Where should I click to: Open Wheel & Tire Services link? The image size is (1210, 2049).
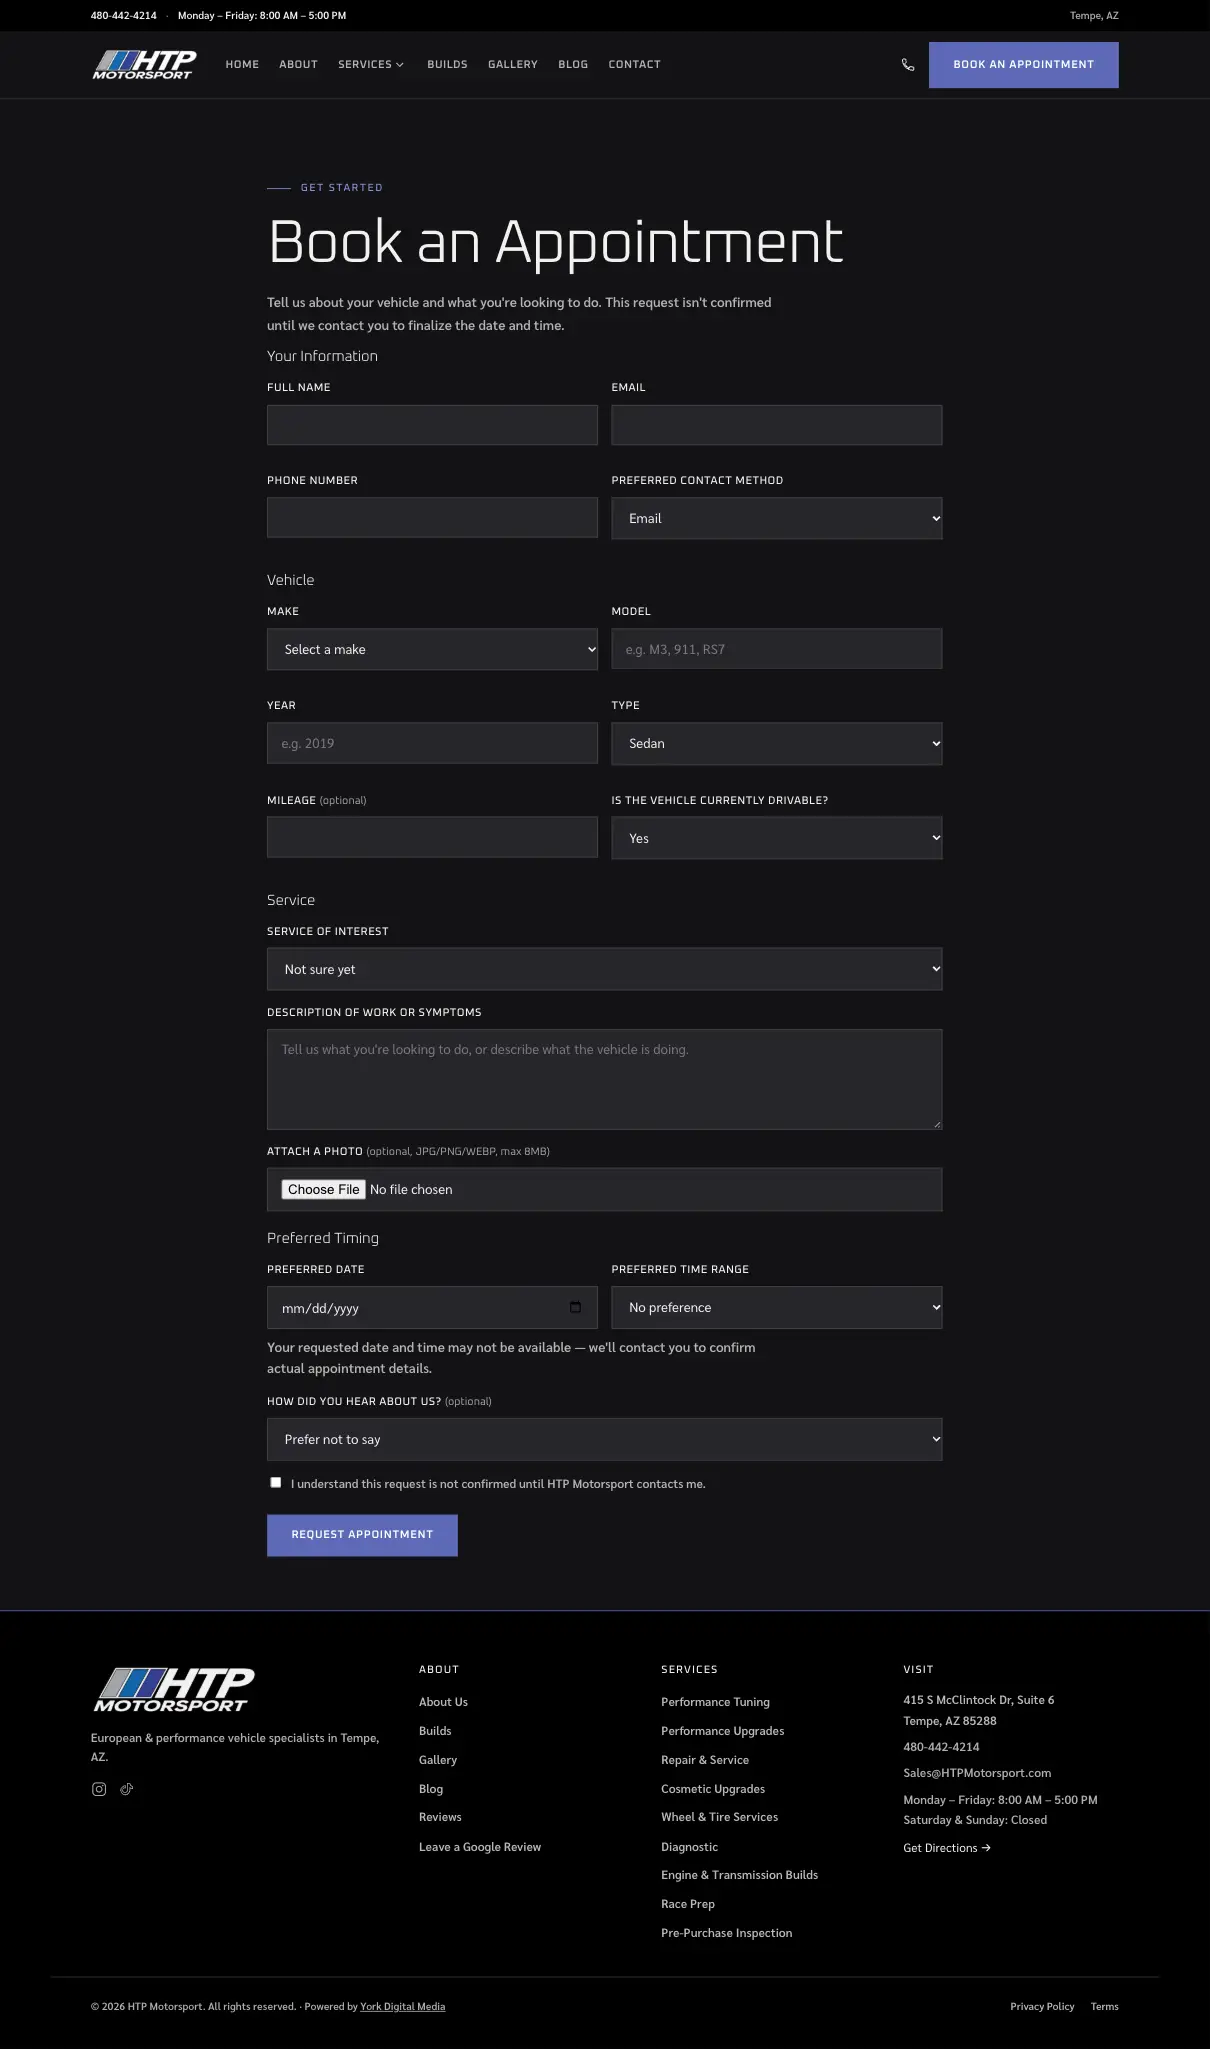719,1817
